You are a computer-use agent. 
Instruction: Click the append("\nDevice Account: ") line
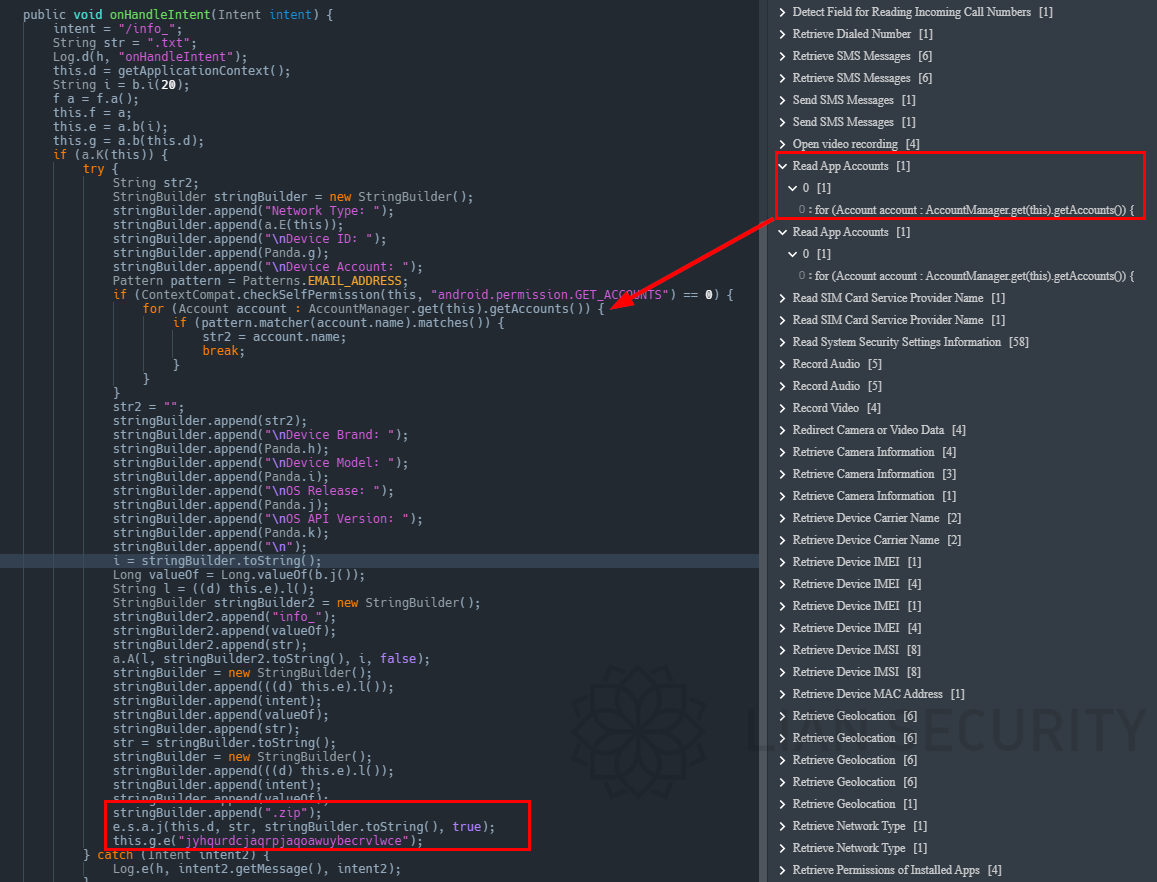pos(268,267)
